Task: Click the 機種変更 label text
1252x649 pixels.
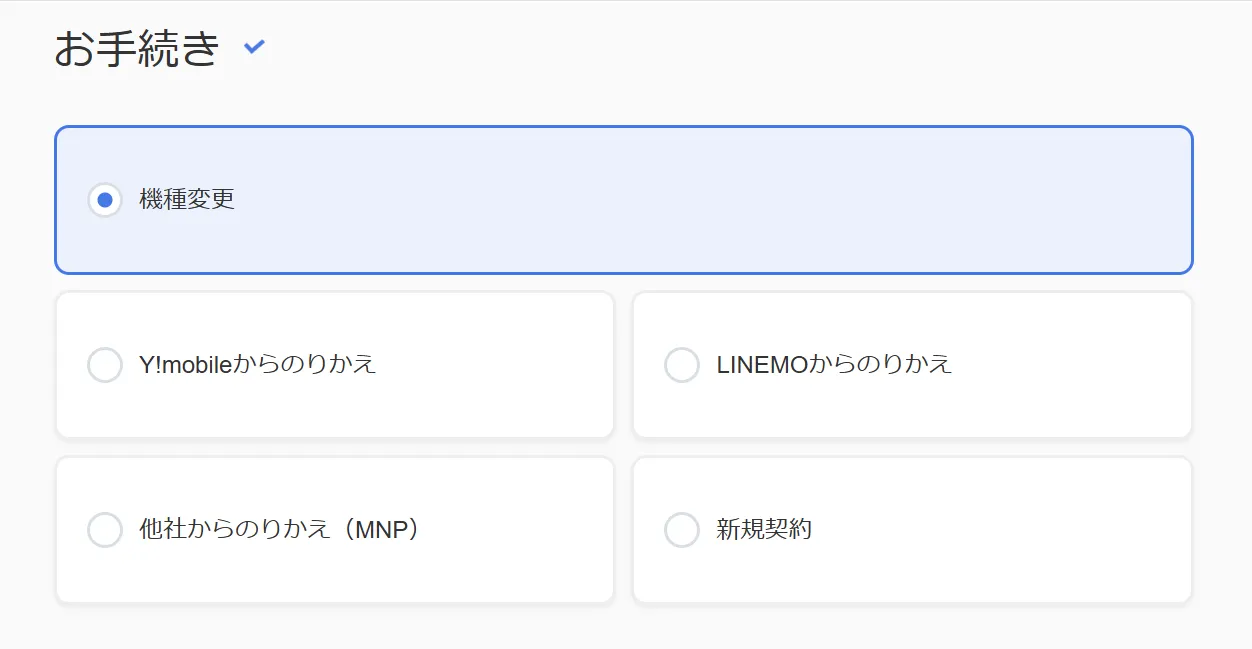Action: pyautogui.click(x=187, y=199)
